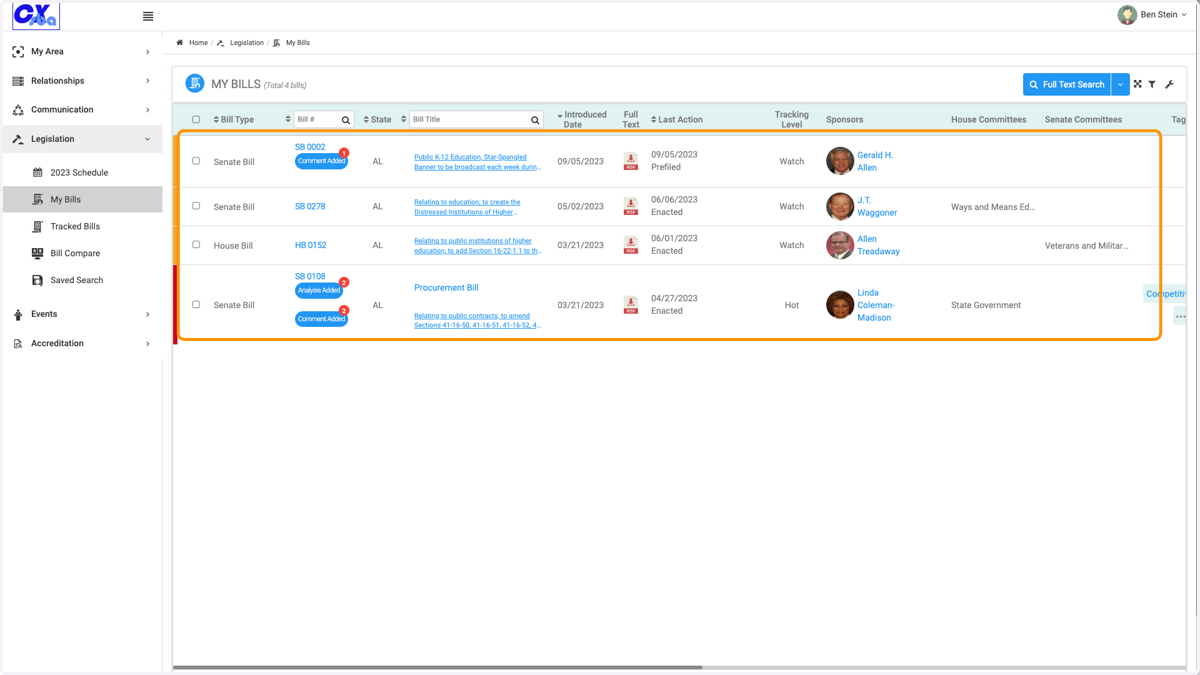
Task: Open 2023 Schedule in sidebar
Action: point(79,173)
